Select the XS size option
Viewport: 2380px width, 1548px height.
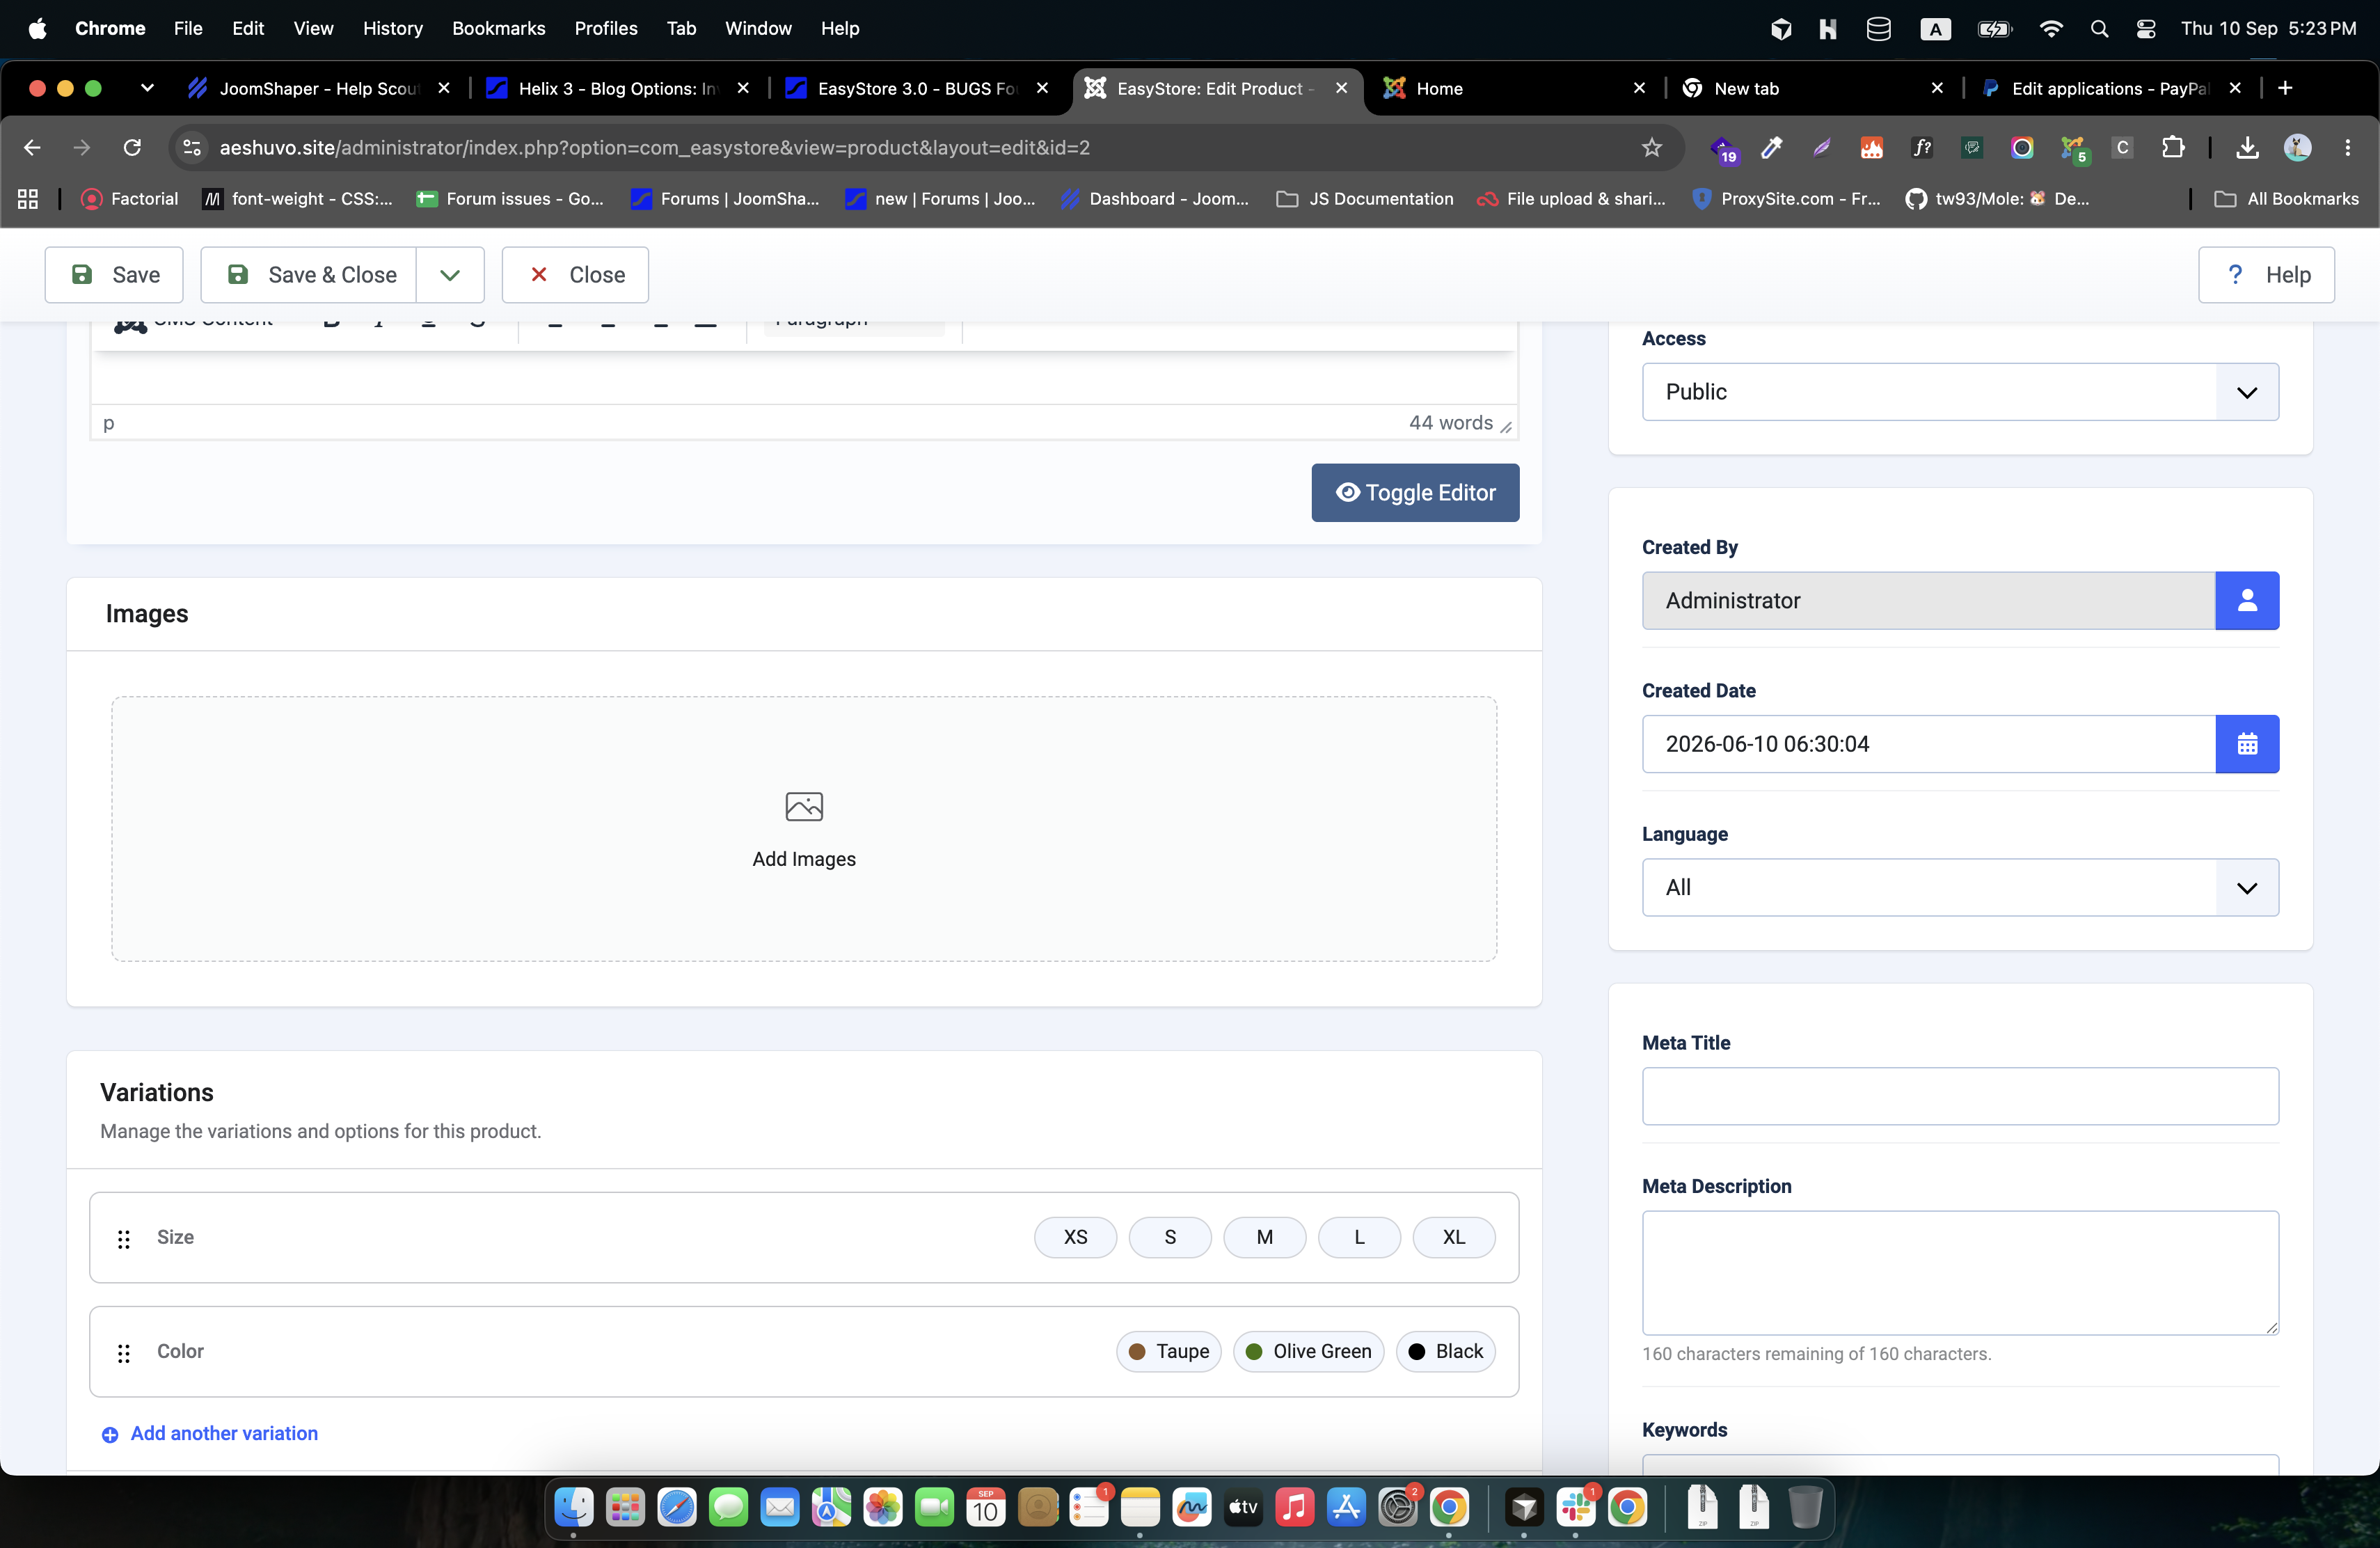(1075, 1237)
